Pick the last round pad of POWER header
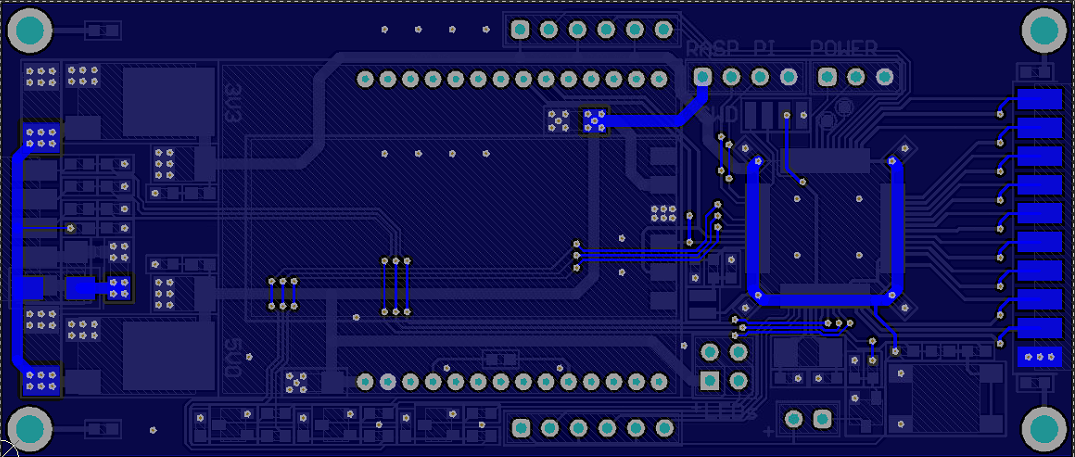This screenshot has height=457, width=1075. click(885, 77)
